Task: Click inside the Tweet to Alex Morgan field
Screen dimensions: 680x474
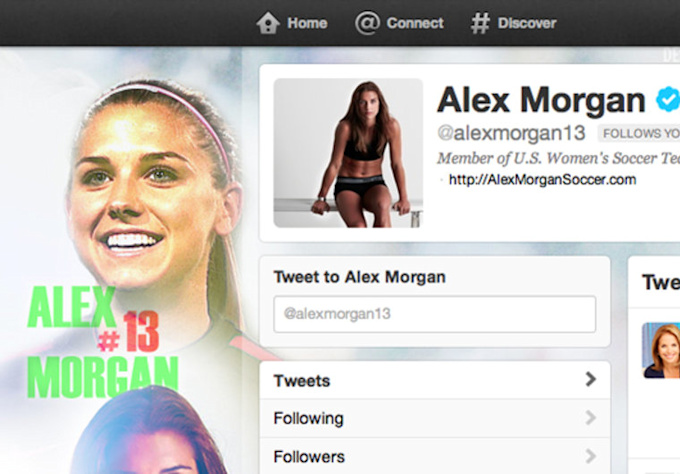Action: (x=435, y=314)
